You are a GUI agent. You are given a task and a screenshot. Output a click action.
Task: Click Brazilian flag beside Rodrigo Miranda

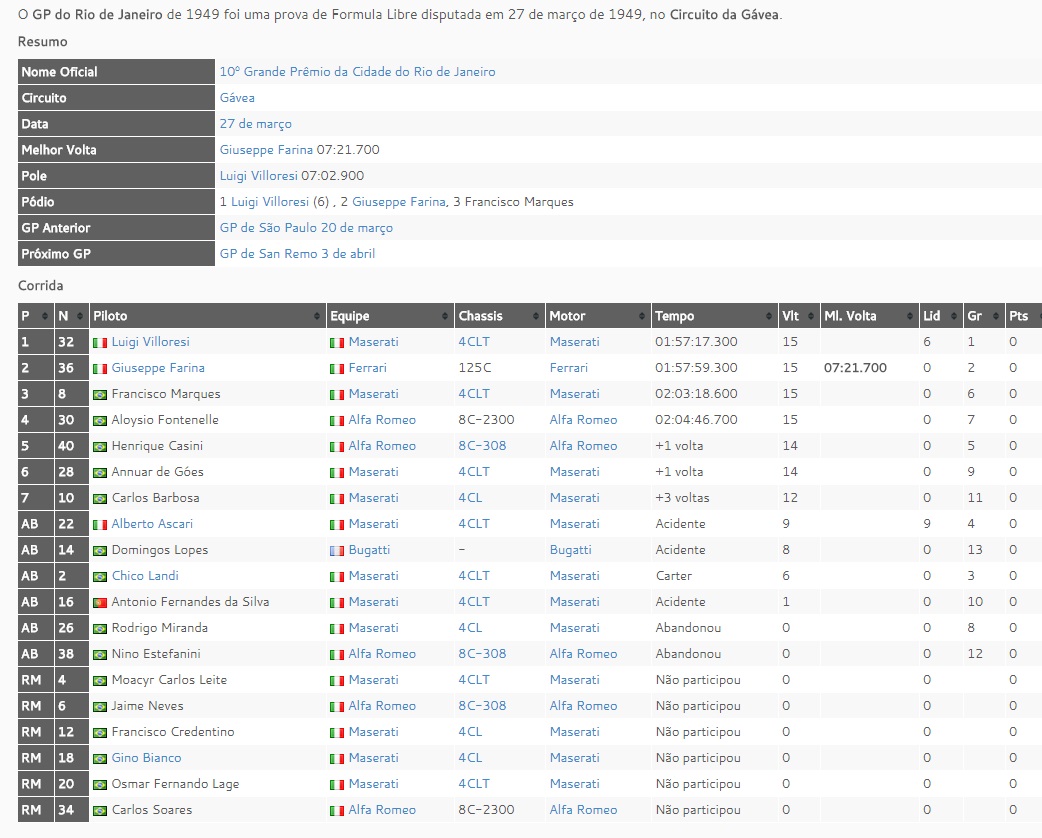tap(100, 629)
